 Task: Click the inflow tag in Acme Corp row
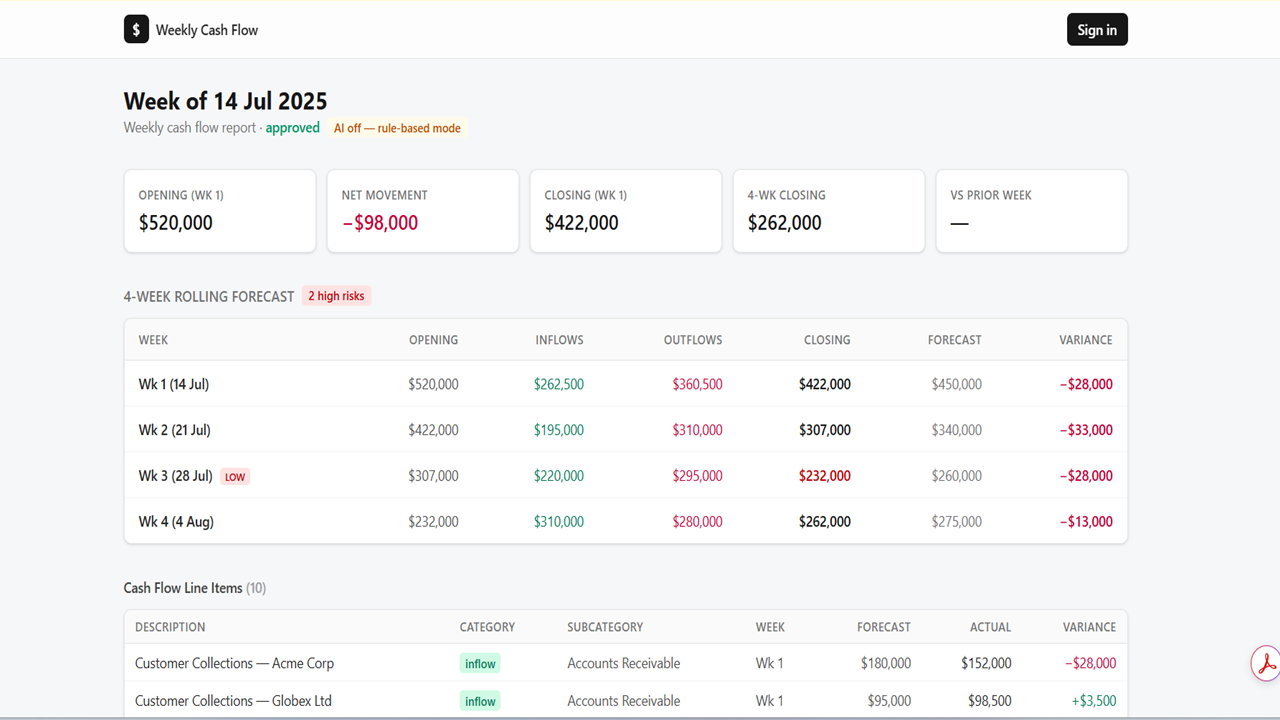[x=480, y=663]
